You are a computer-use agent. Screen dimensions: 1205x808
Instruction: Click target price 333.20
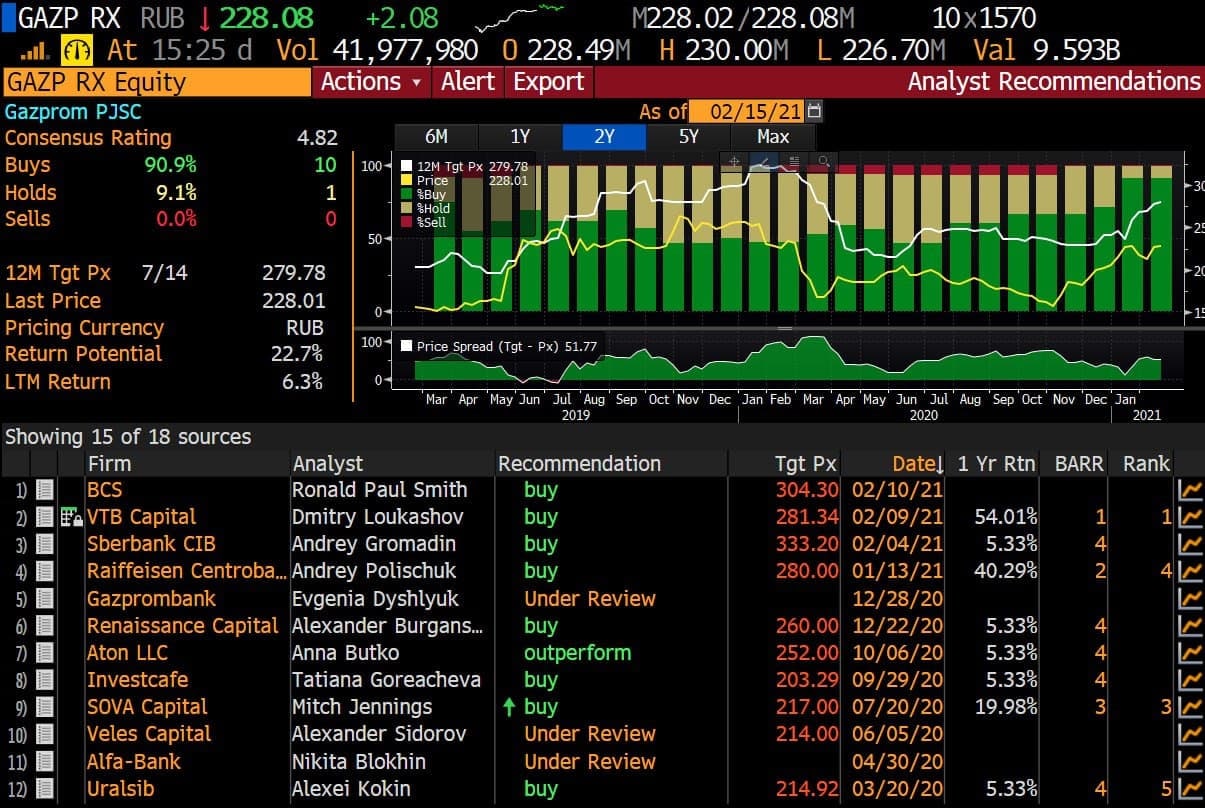coord(807,544)
